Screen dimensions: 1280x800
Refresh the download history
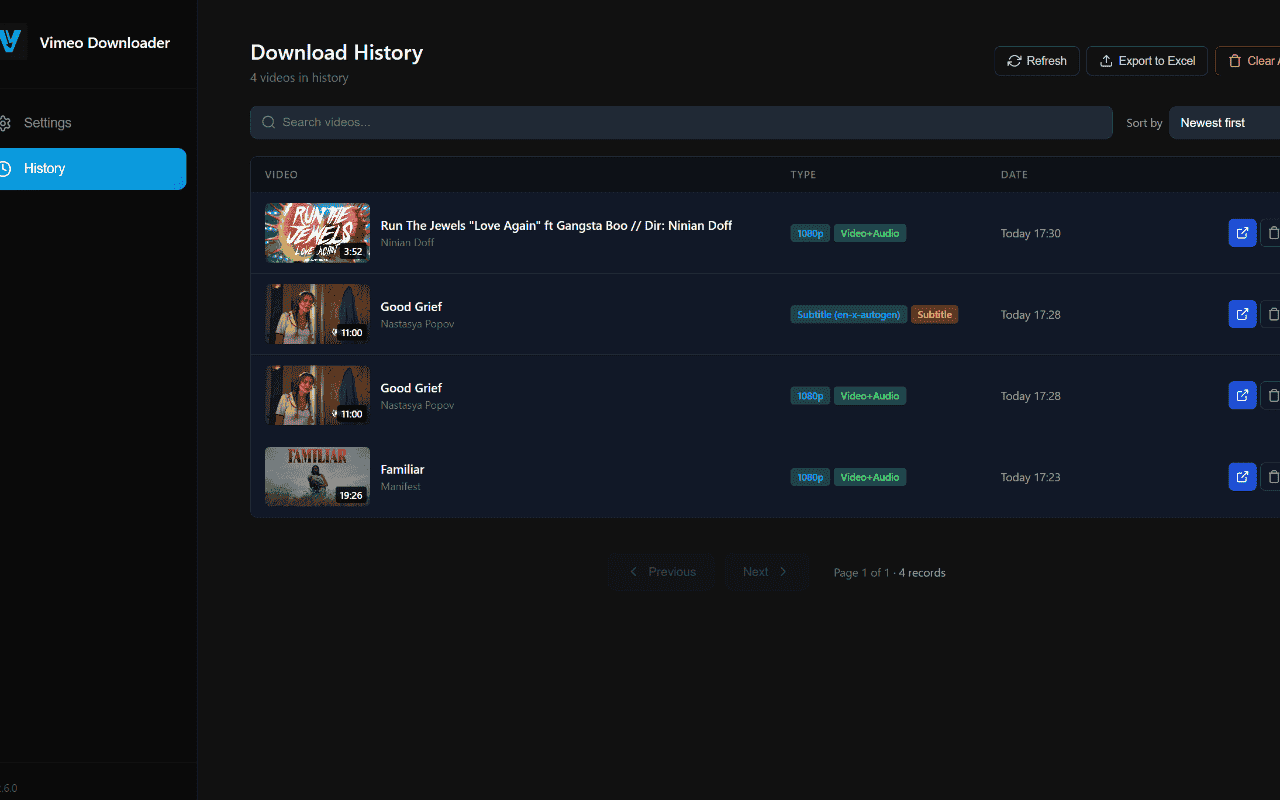click(1036, 61)
